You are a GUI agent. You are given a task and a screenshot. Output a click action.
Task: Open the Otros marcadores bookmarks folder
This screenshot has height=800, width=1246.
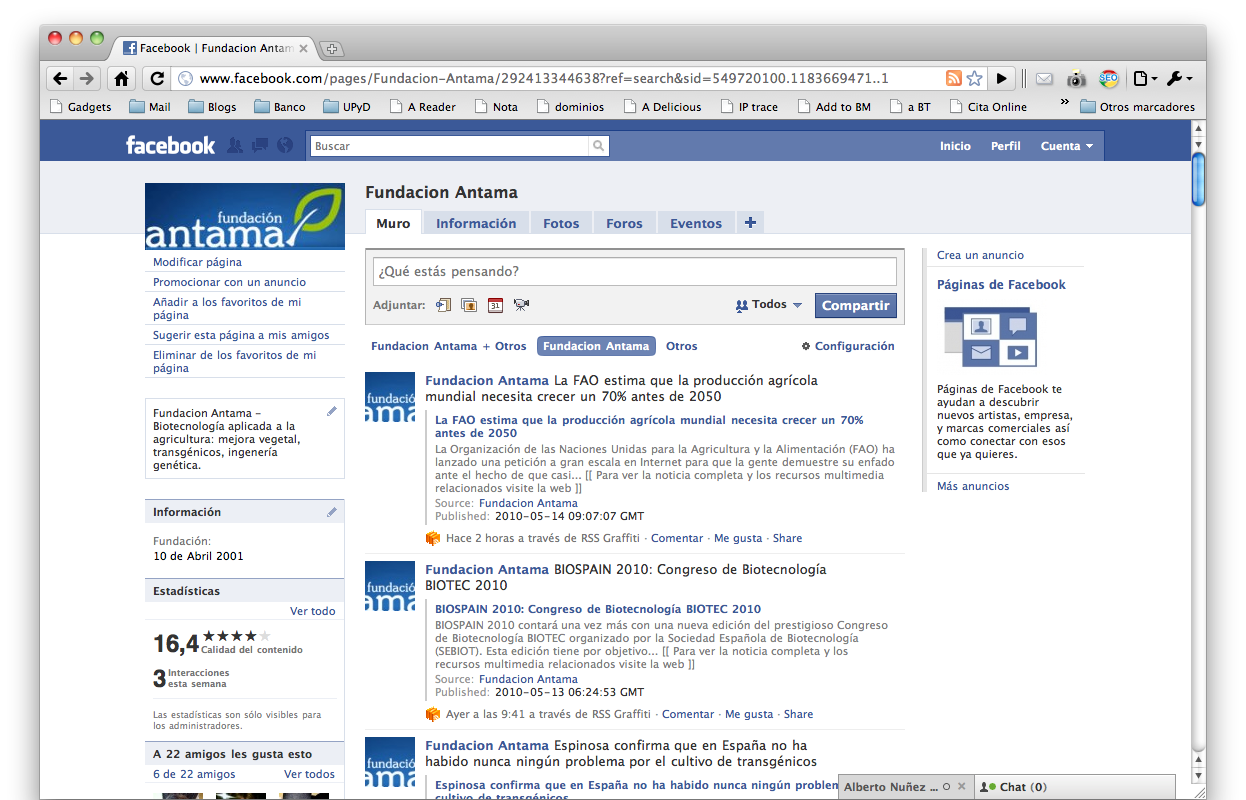[1137, 107]
